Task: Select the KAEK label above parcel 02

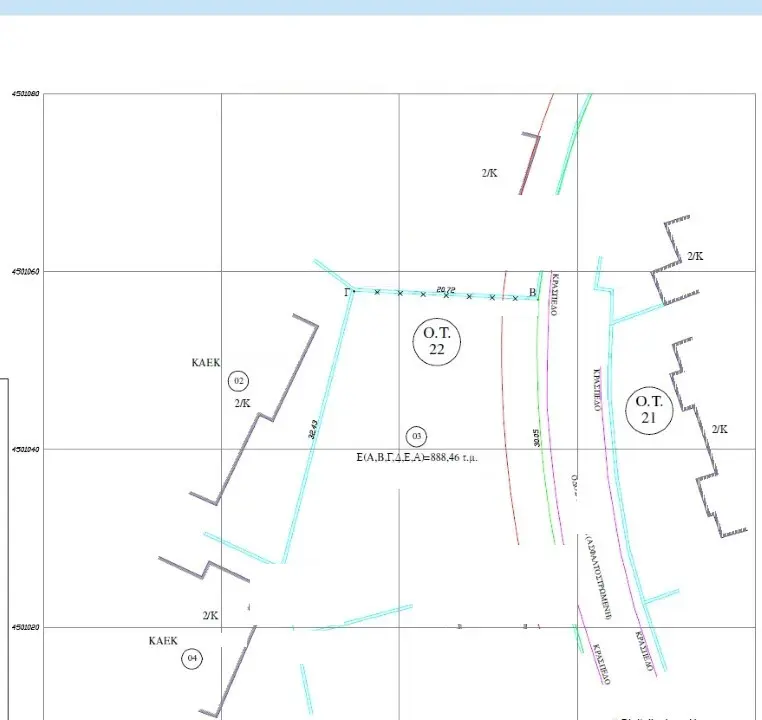Action: click(205, 362)
